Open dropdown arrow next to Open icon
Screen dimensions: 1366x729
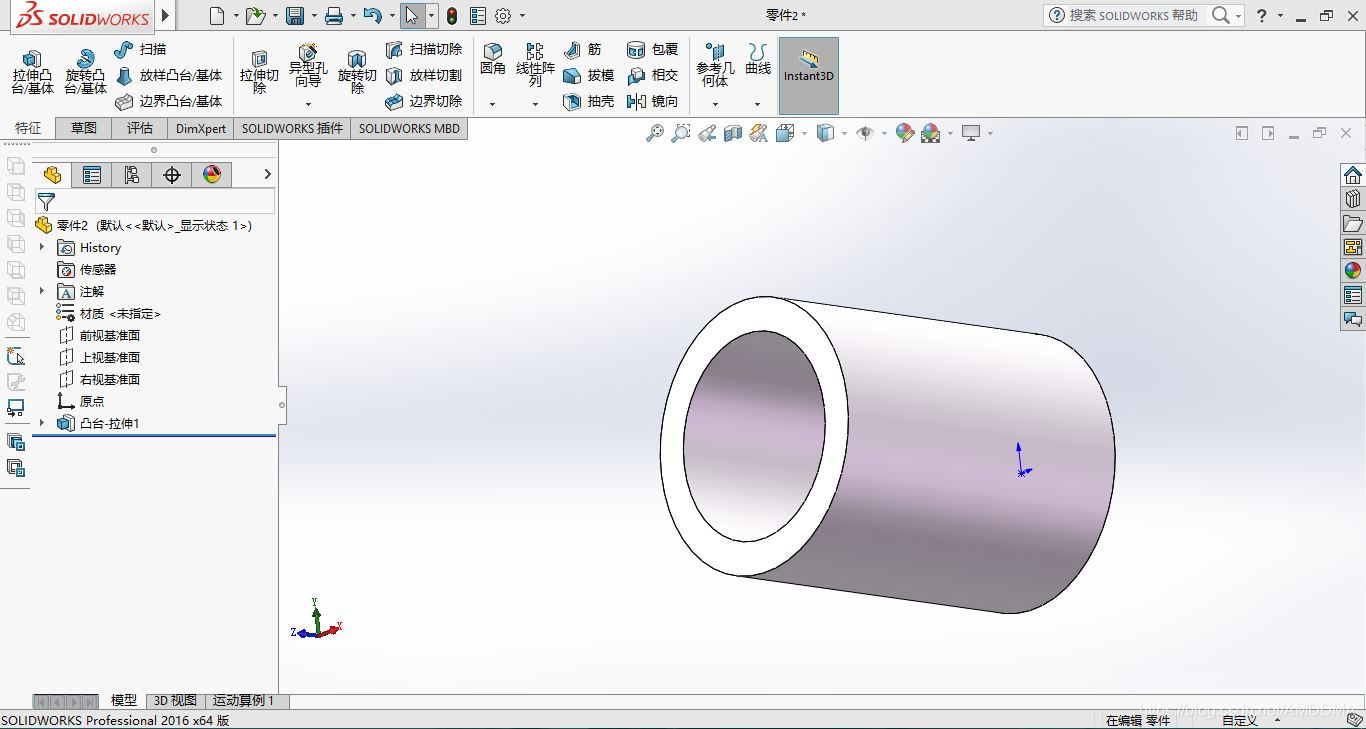coord(275,16)
